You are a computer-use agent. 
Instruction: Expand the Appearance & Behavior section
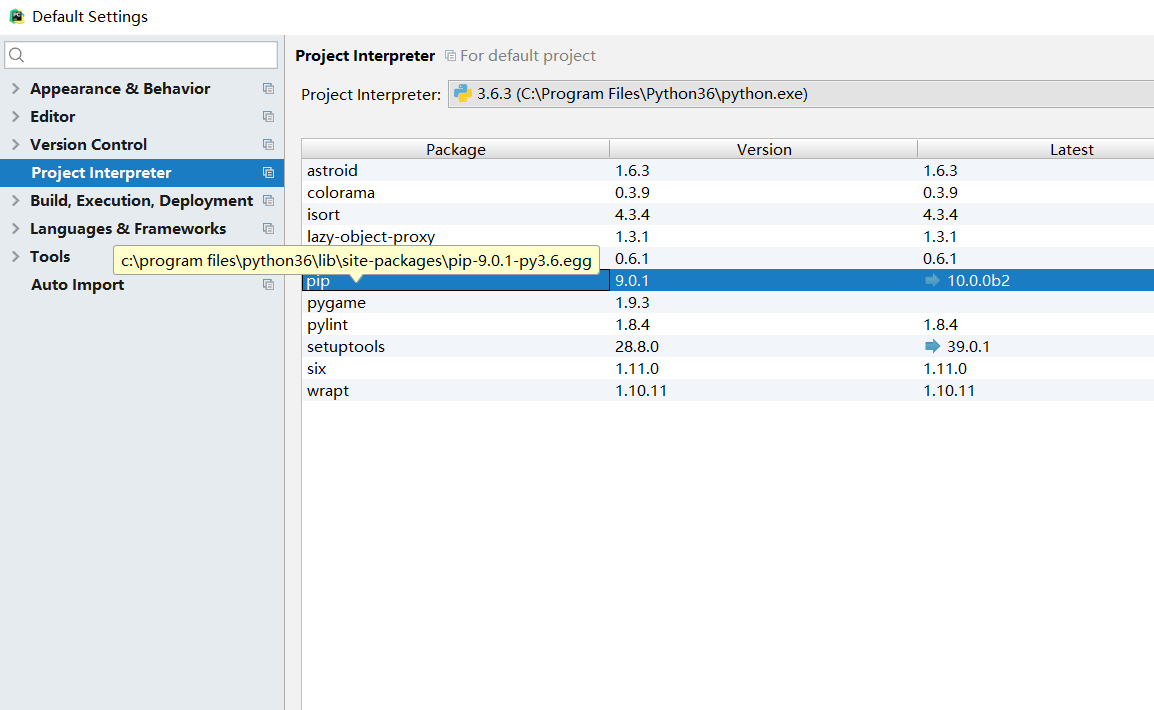[x=15, y=89]
